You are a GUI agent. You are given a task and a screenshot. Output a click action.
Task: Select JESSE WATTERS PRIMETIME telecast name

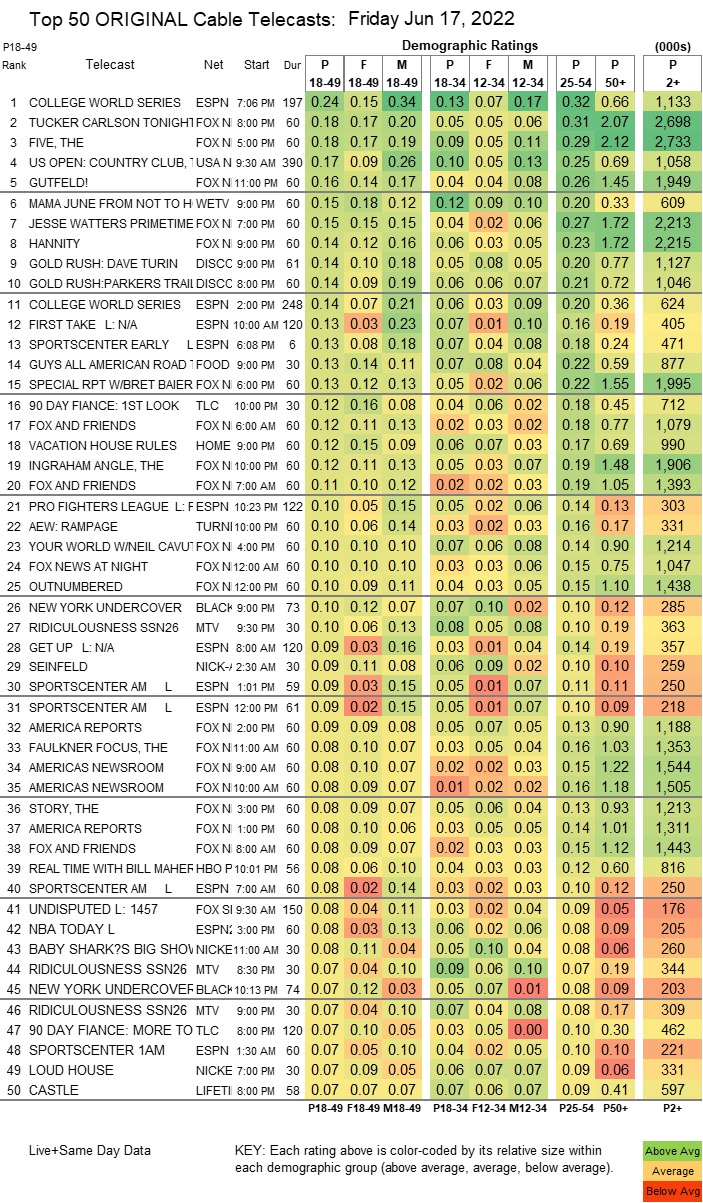pyautogui.click(x=110, y=223)
